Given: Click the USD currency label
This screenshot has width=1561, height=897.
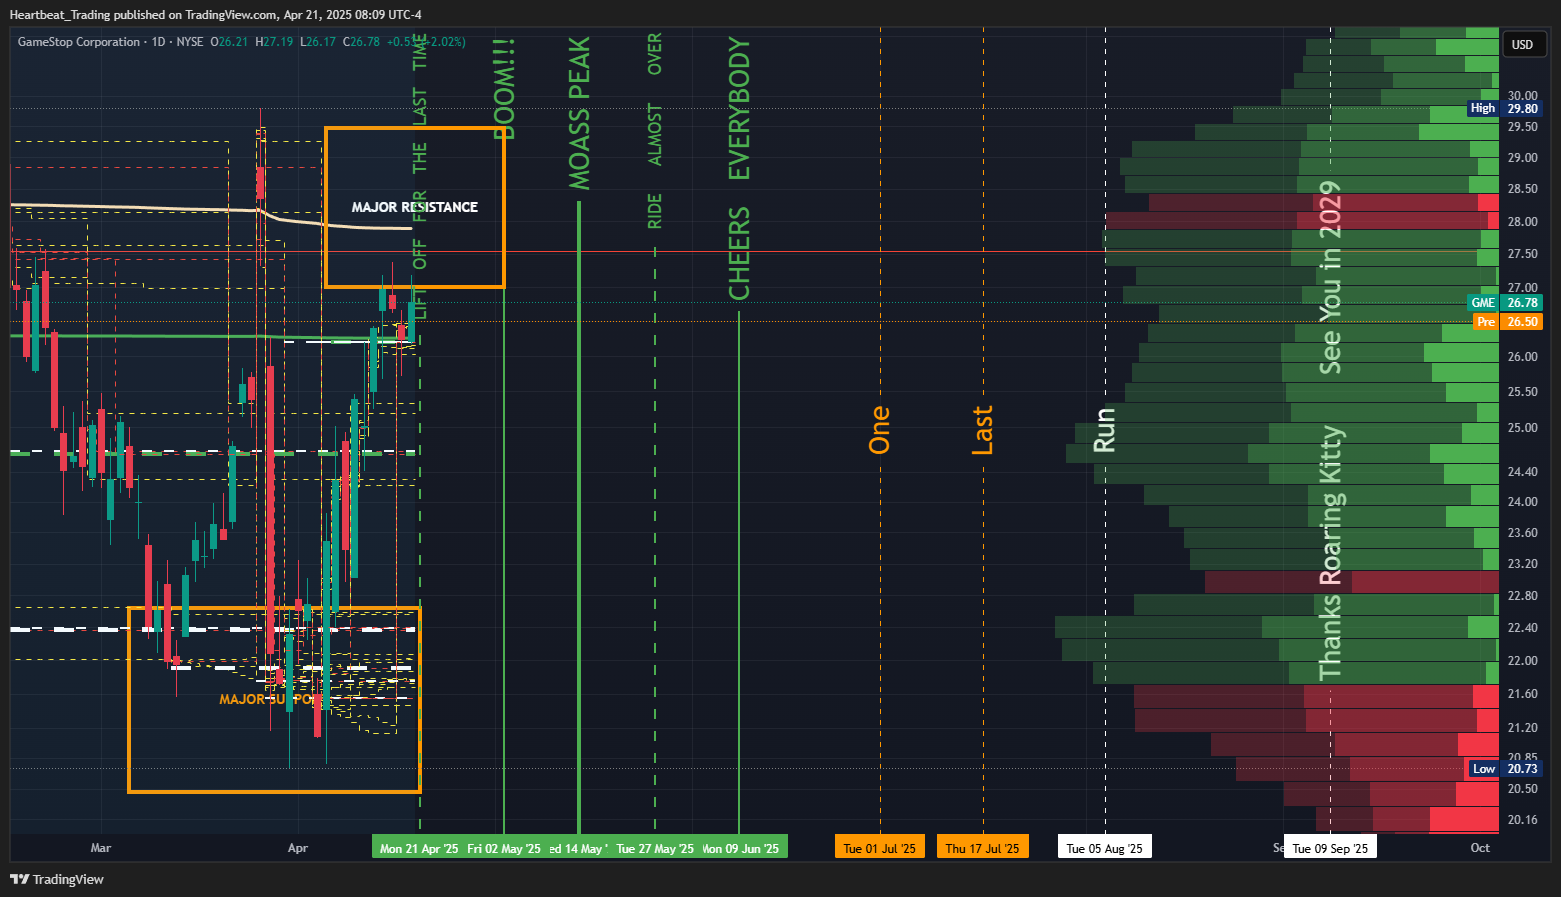Looking at the screenshot, I should (x=1522, y=44).
